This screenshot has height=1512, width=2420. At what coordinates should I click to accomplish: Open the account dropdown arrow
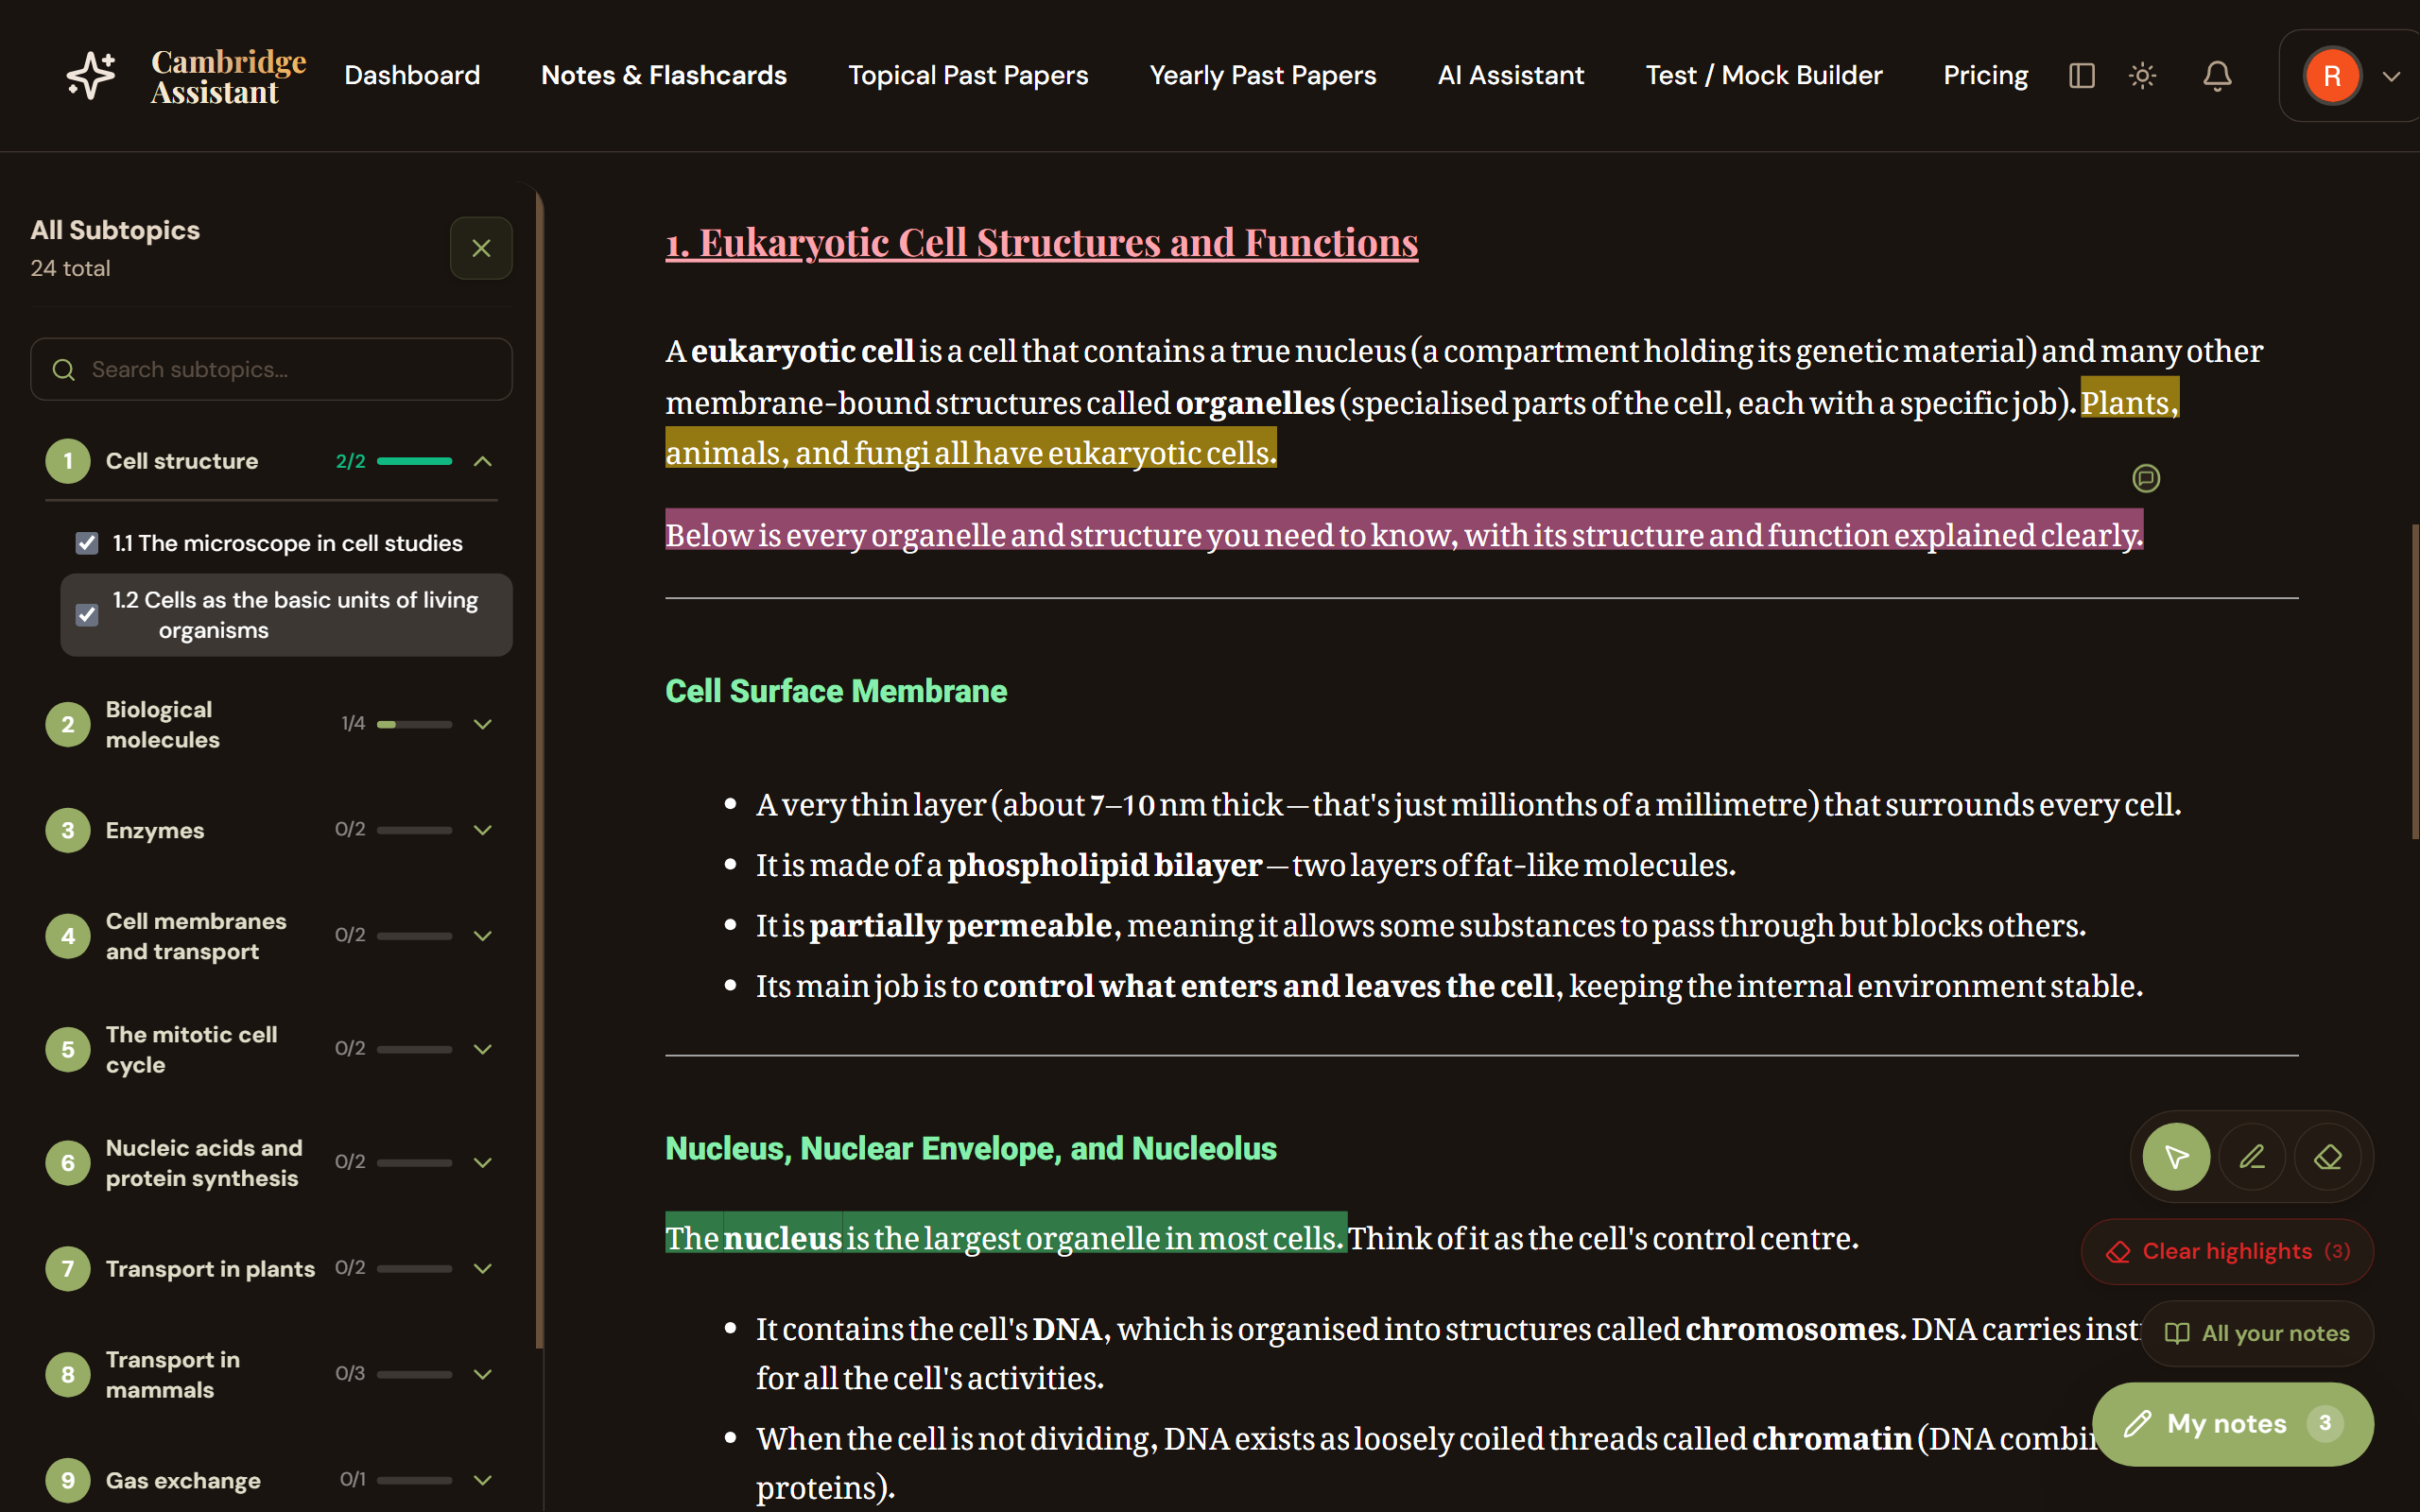2391,76
